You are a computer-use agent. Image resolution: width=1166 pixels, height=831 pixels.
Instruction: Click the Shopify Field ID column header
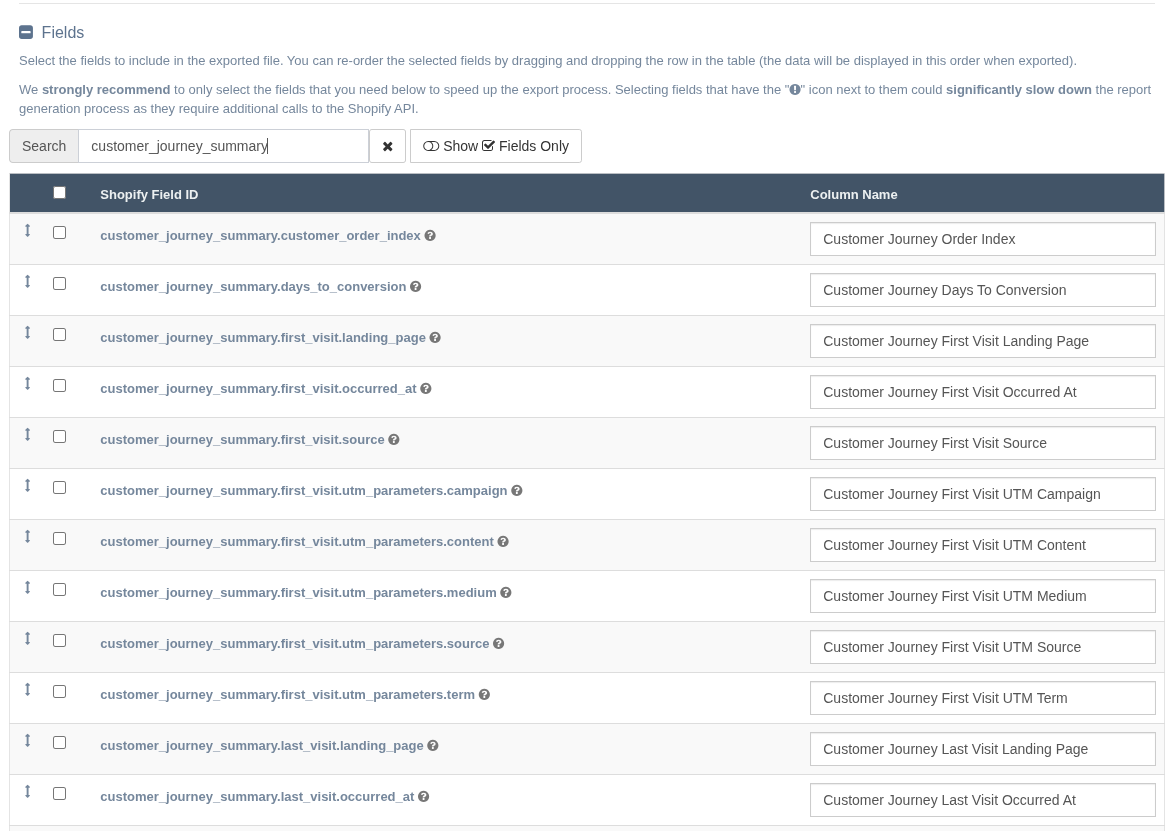pyautogui.click(x=149, y=195)
